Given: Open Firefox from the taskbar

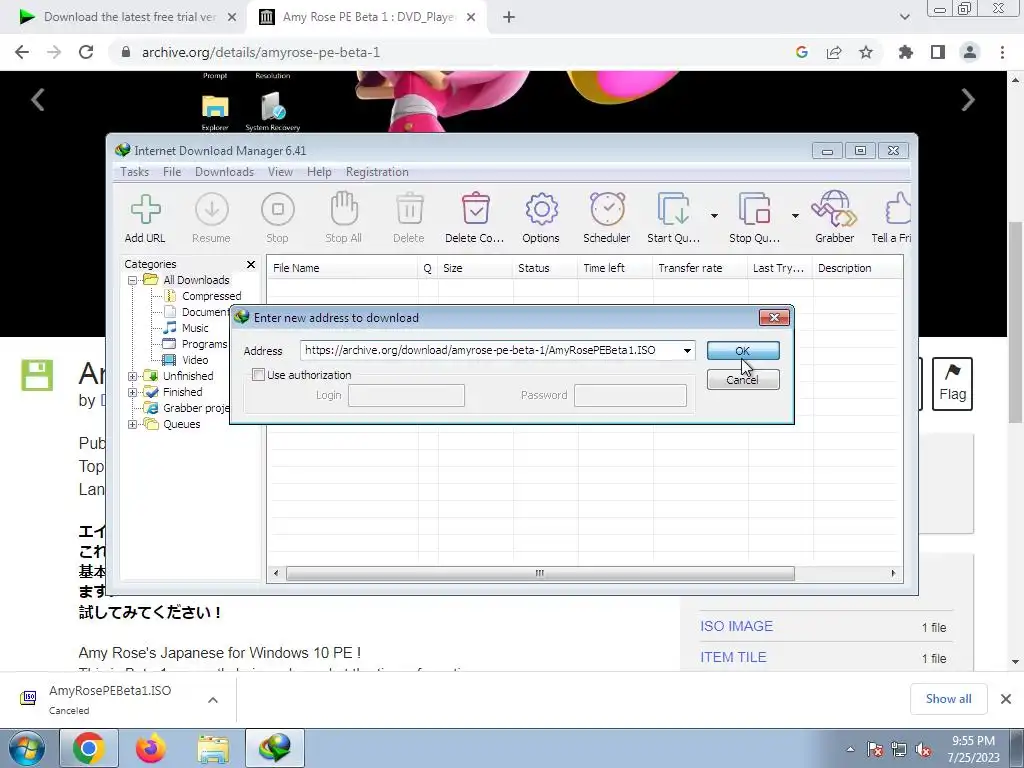Looking at the screenshot, I should (x=150, y=748).
